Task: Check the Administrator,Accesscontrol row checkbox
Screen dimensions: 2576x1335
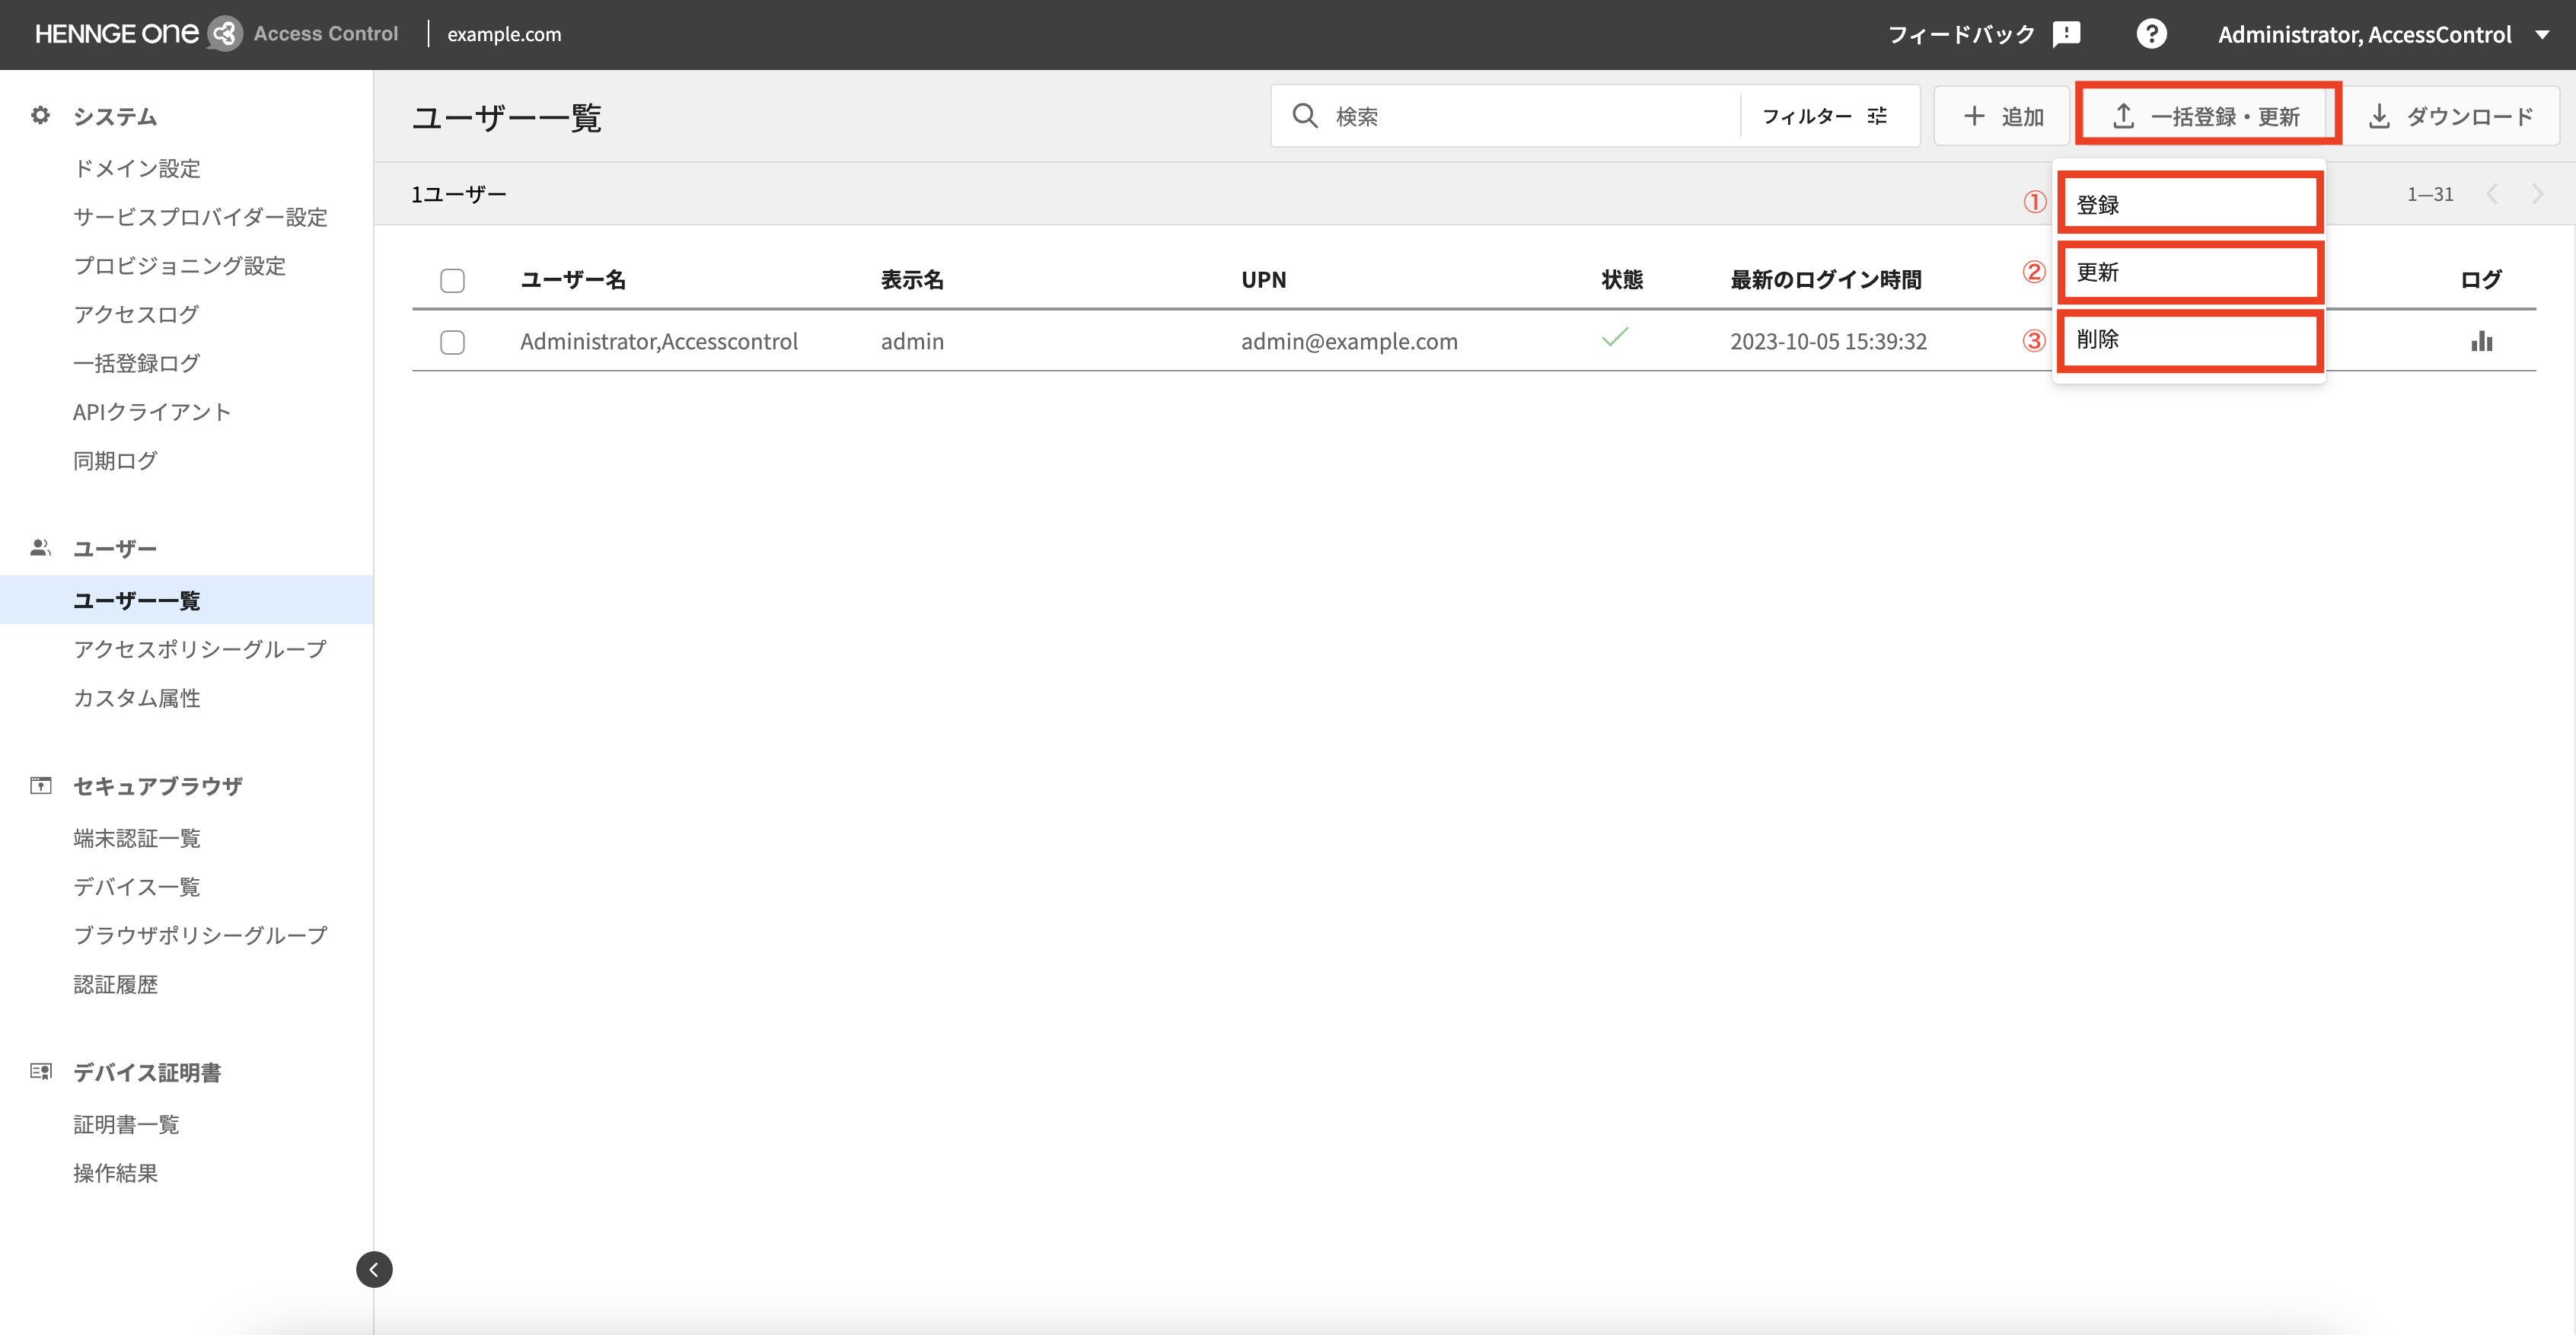Action: (x=452, y=342)
